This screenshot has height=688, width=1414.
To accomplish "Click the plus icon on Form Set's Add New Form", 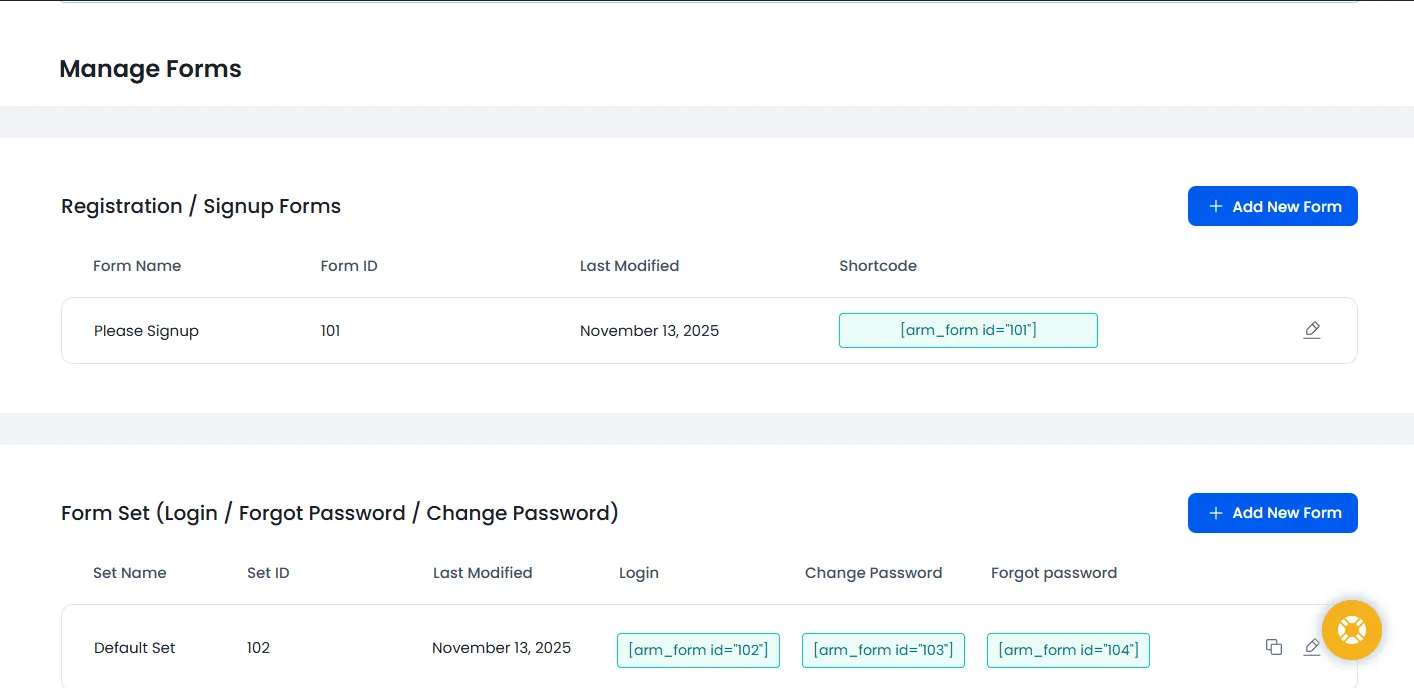I will coord(1215,513).
